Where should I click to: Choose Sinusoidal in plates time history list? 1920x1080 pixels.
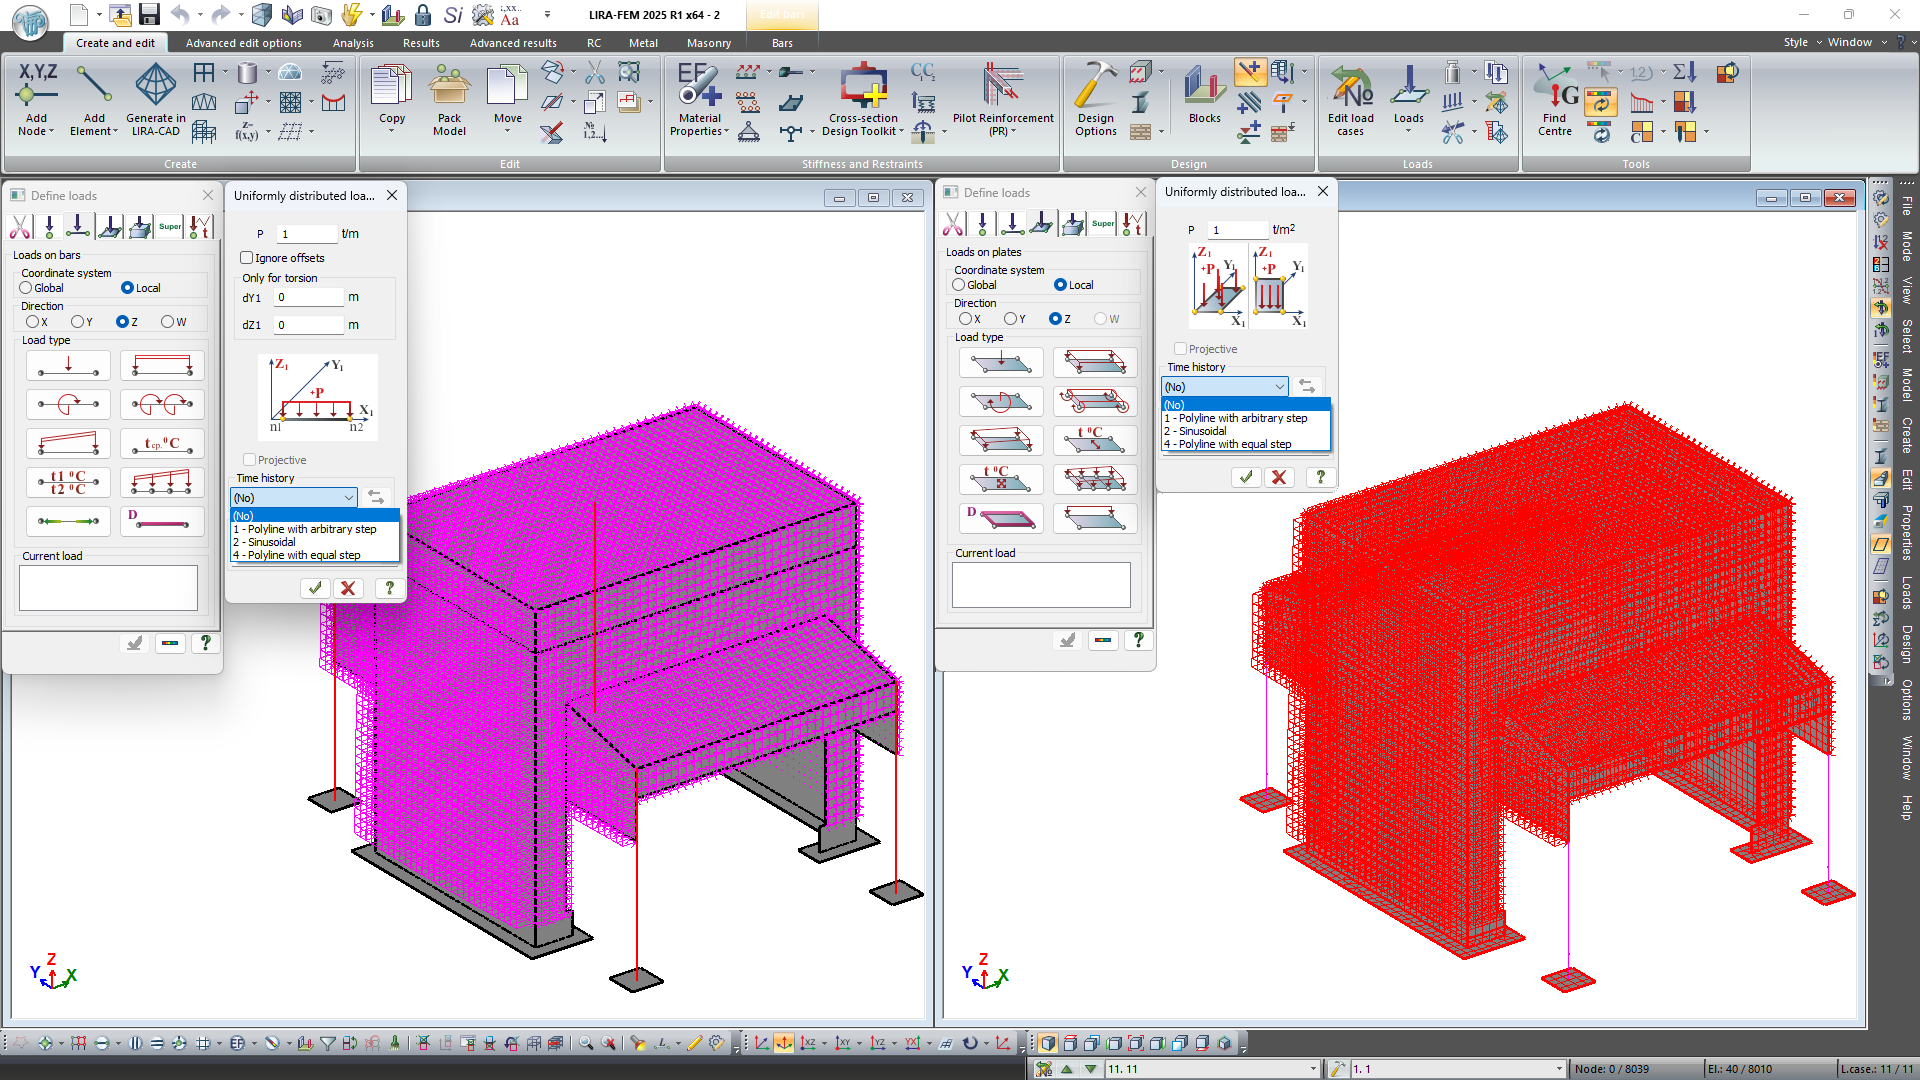click(x=1202, y=431)
